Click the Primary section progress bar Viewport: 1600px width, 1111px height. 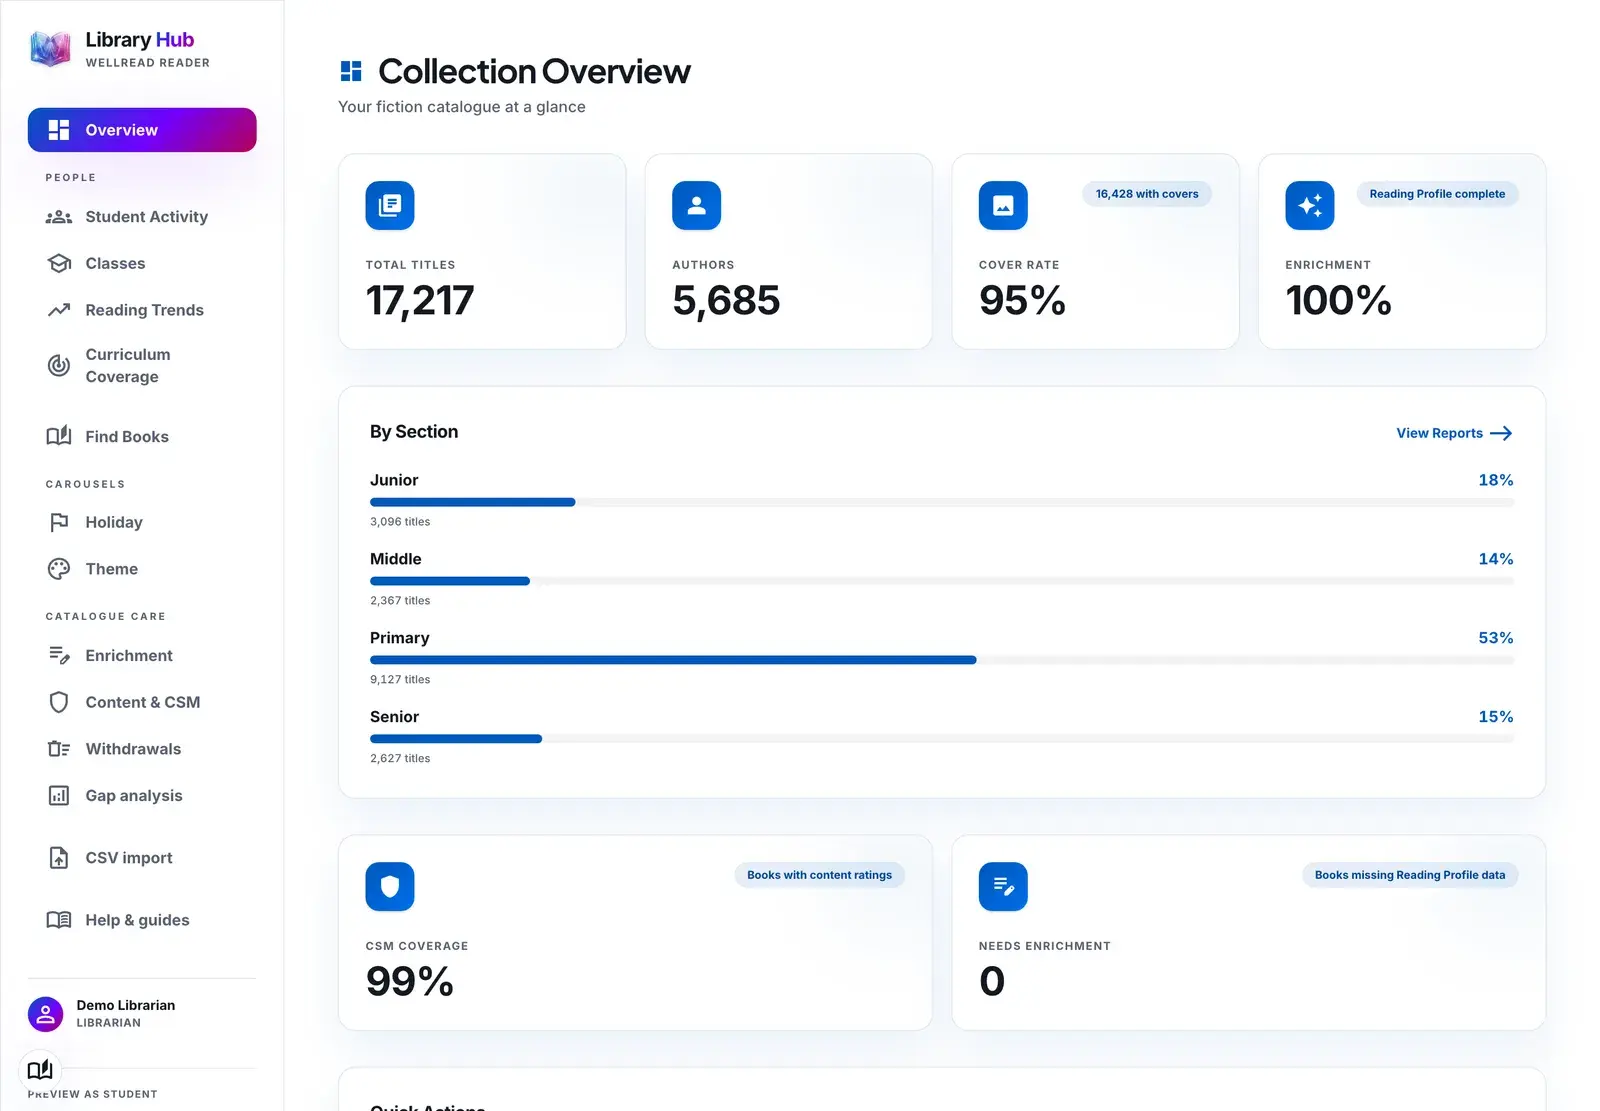pyautogui.click(x=942, y=660)
